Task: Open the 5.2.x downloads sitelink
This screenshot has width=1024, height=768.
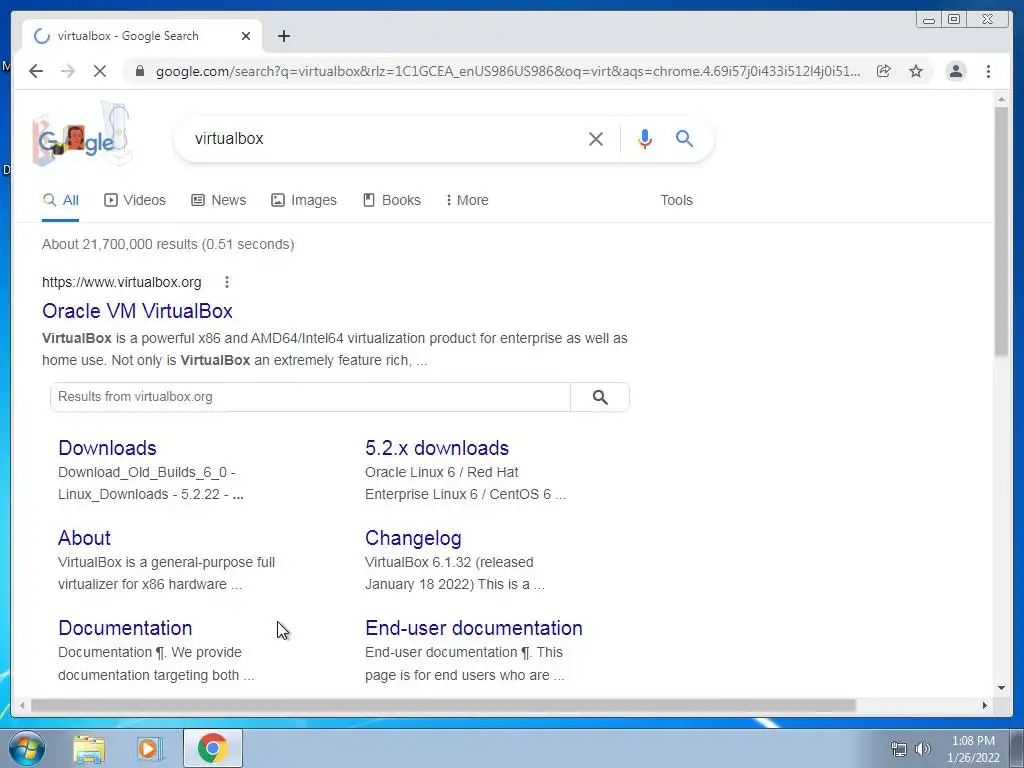Action: tap(437, 448)
